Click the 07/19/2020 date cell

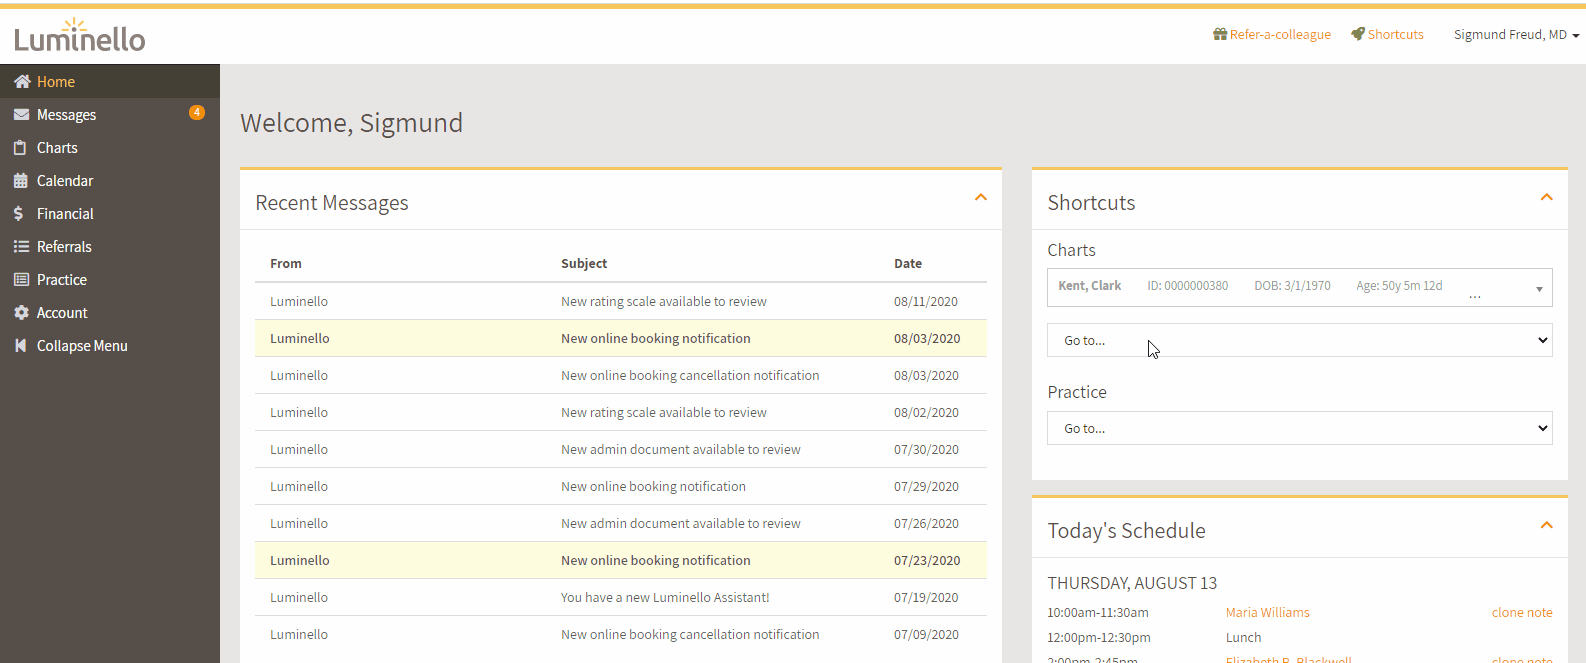coord(926,598)
